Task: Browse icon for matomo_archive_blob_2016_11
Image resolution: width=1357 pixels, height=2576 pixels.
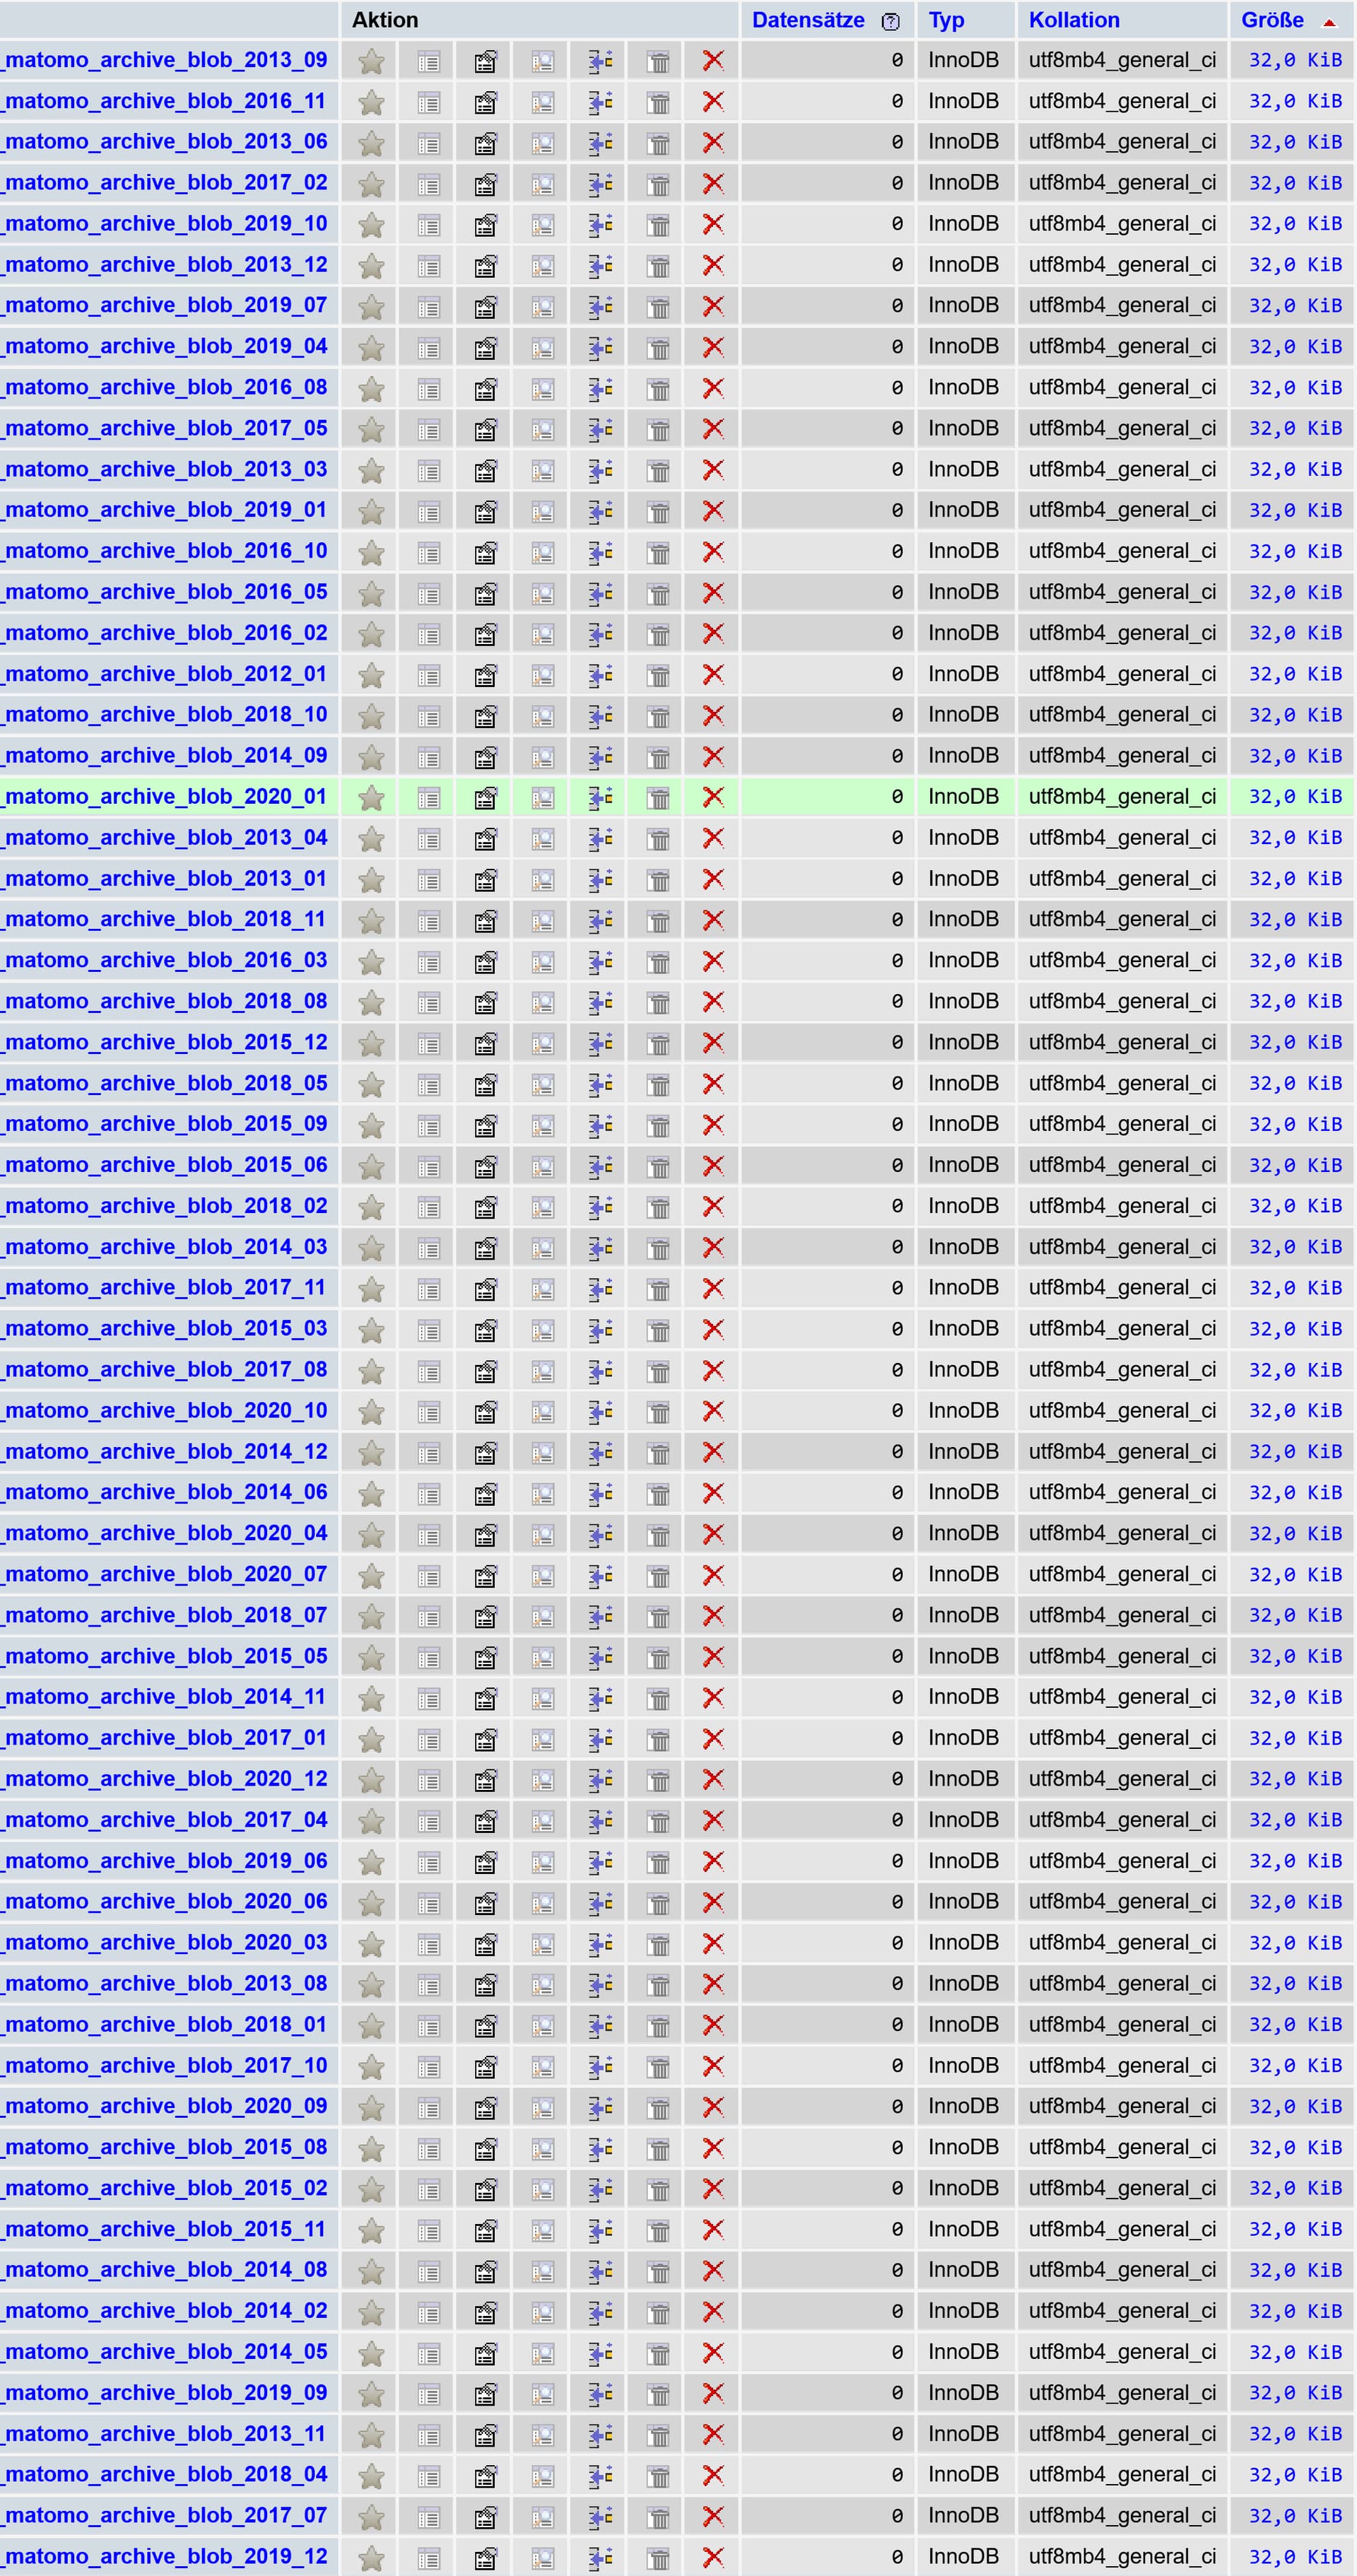Action: tap(428, 102)
